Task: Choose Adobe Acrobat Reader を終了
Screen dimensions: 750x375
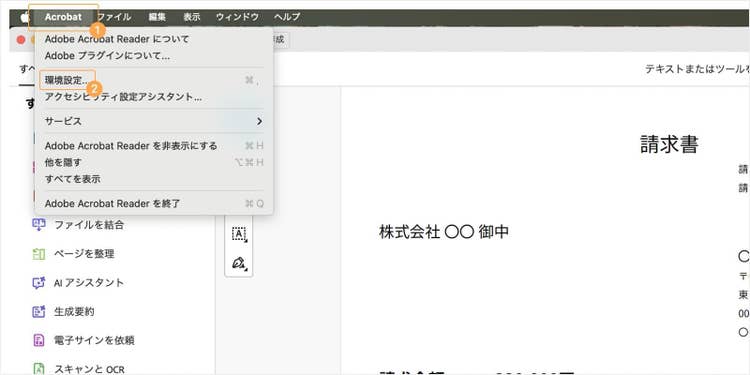Action: (154, 203)
